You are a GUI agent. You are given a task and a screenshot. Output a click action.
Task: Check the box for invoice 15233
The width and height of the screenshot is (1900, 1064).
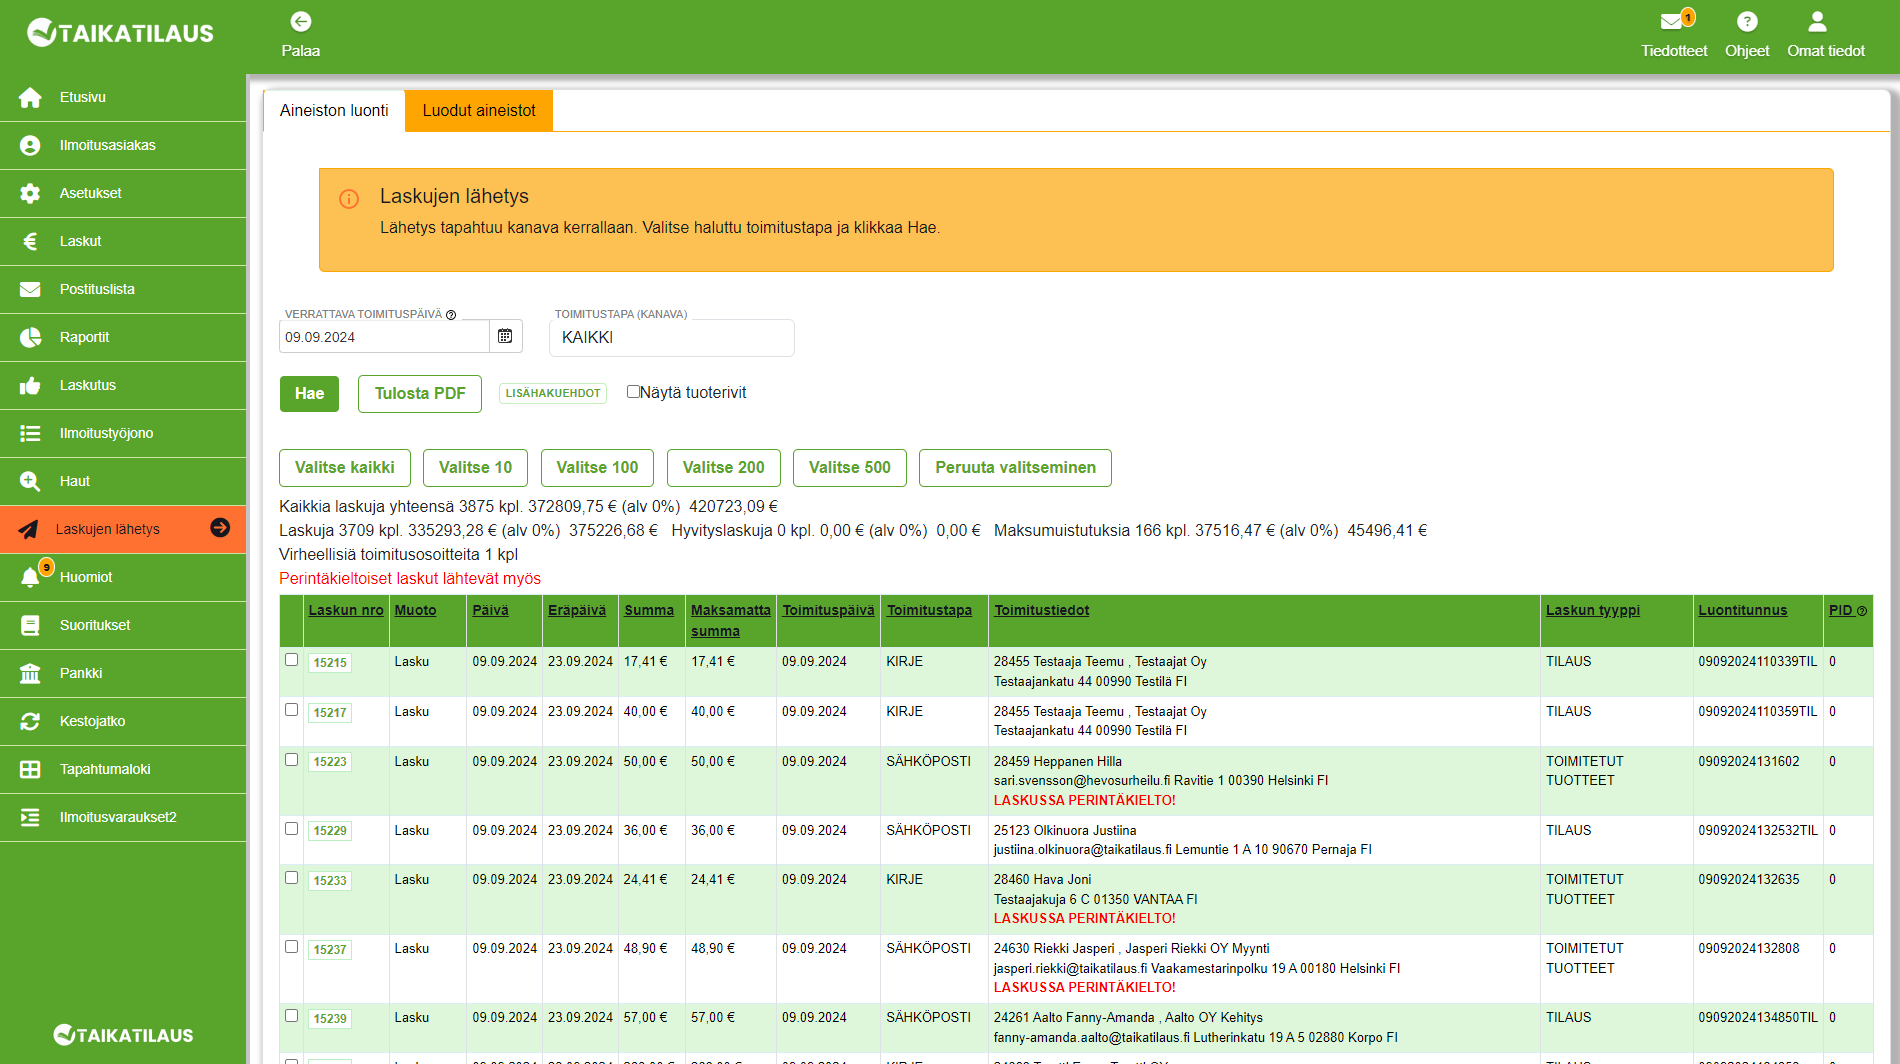tap(291, 878)
